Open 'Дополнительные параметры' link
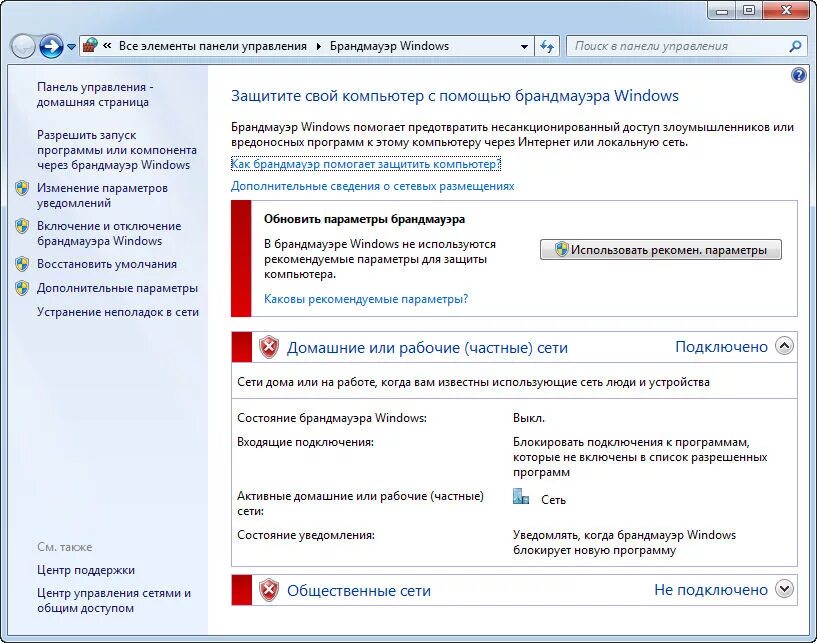Screen dimensions: 817x643 (x=117, y=288)
